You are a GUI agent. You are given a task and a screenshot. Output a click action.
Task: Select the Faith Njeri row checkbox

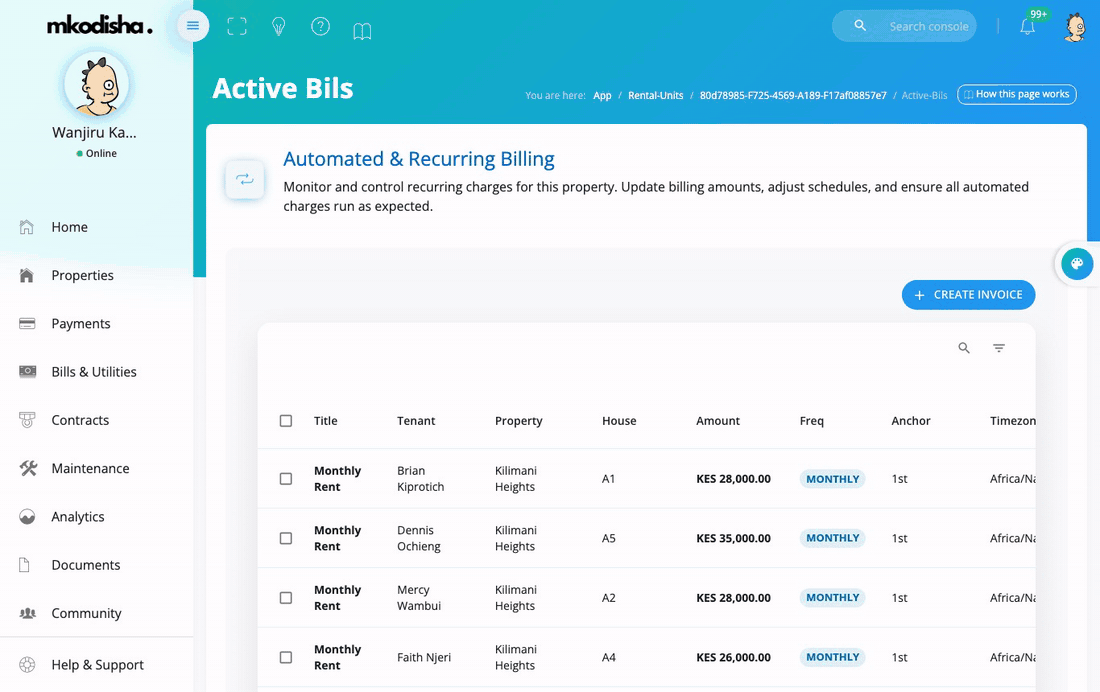(286, 658)
